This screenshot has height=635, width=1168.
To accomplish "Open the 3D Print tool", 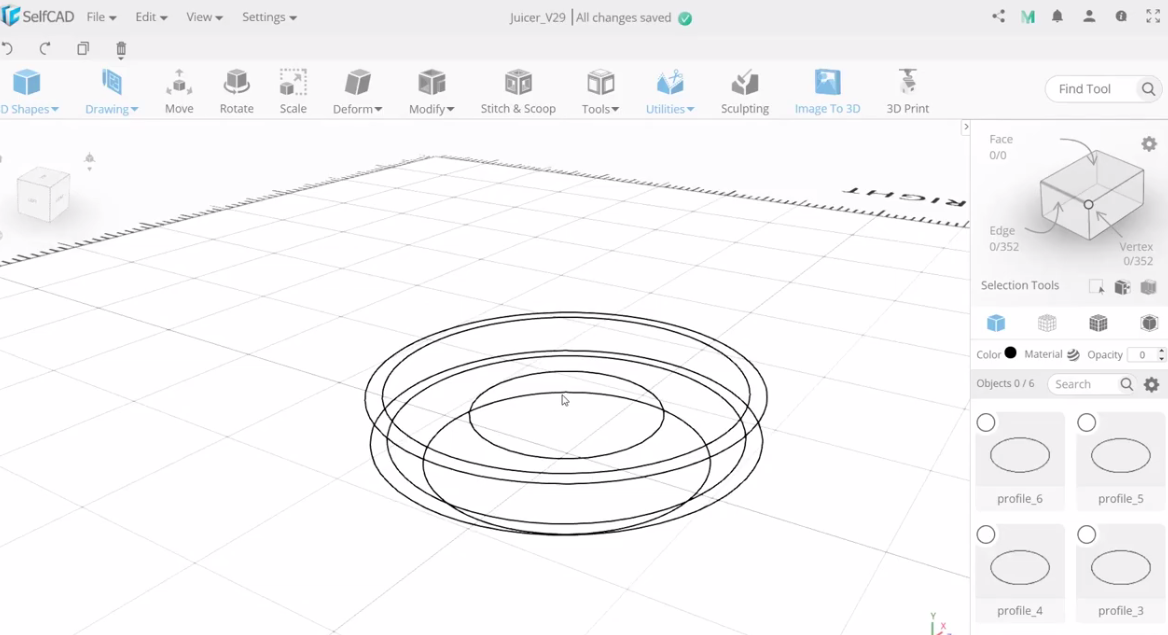I will [907, 92].
